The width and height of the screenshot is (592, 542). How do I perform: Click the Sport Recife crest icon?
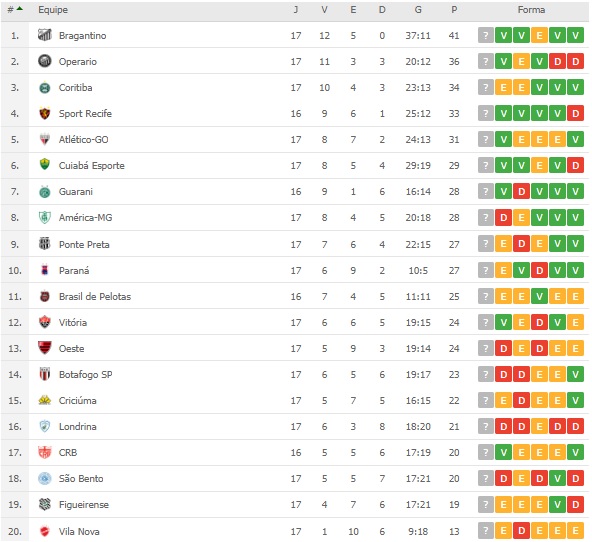tap(45, 113)
